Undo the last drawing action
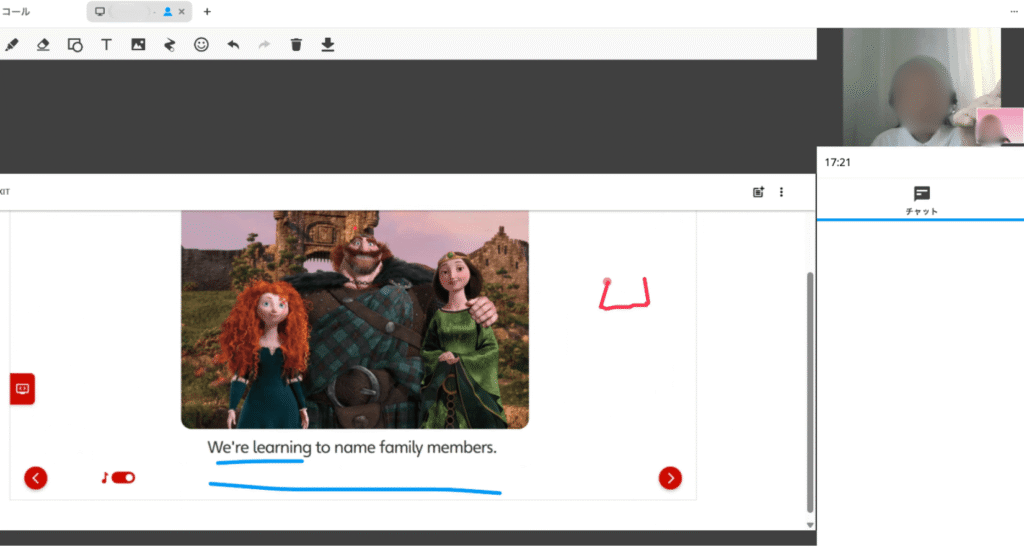This screenshot has height=550, width=1024. (x=233, y=45)
